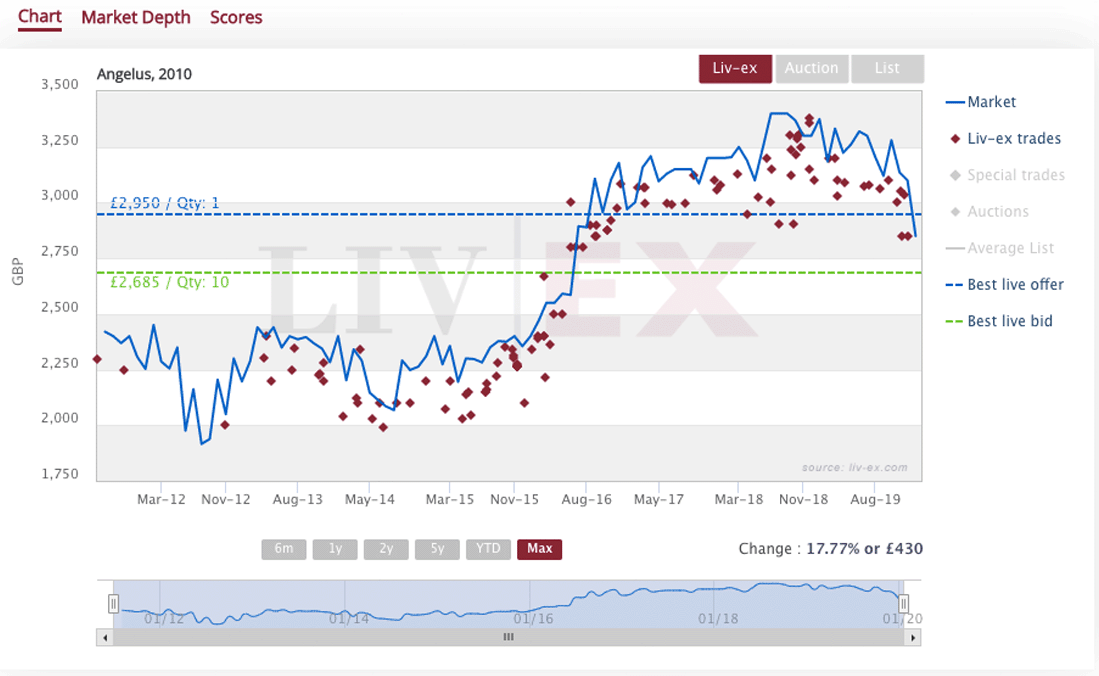
Task: Set chart range to 2y
Action: point(386,549)
